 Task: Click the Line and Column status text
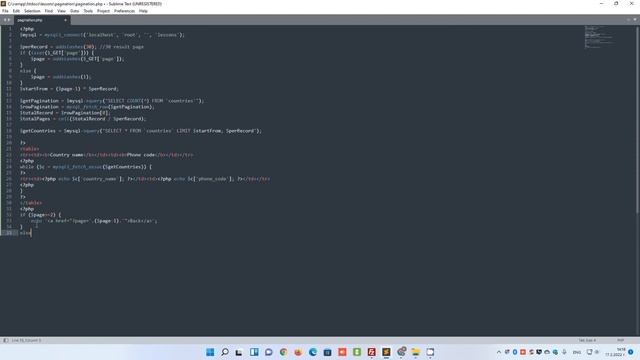26,340
